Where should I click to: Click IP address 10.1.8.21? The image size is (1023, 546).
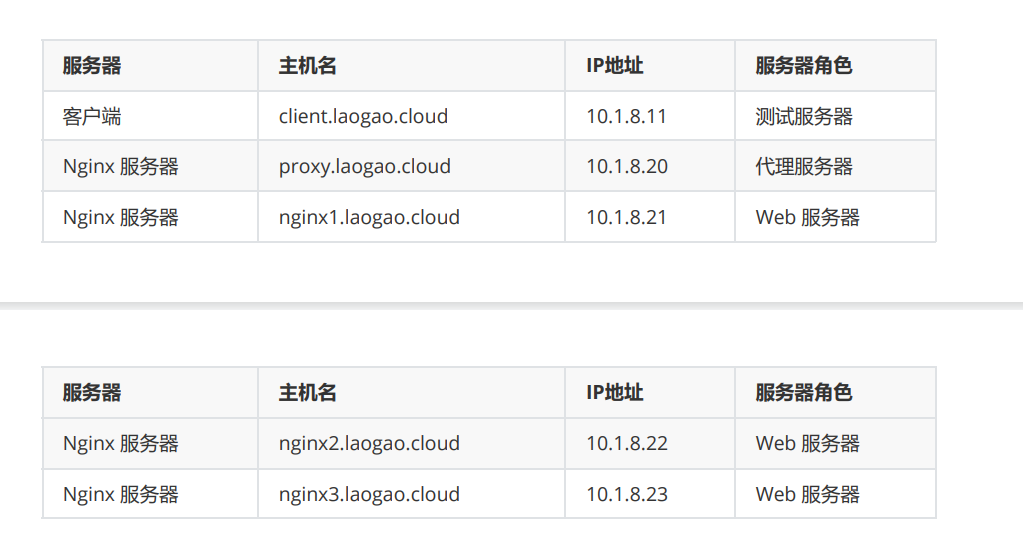(x=626, y=217)
